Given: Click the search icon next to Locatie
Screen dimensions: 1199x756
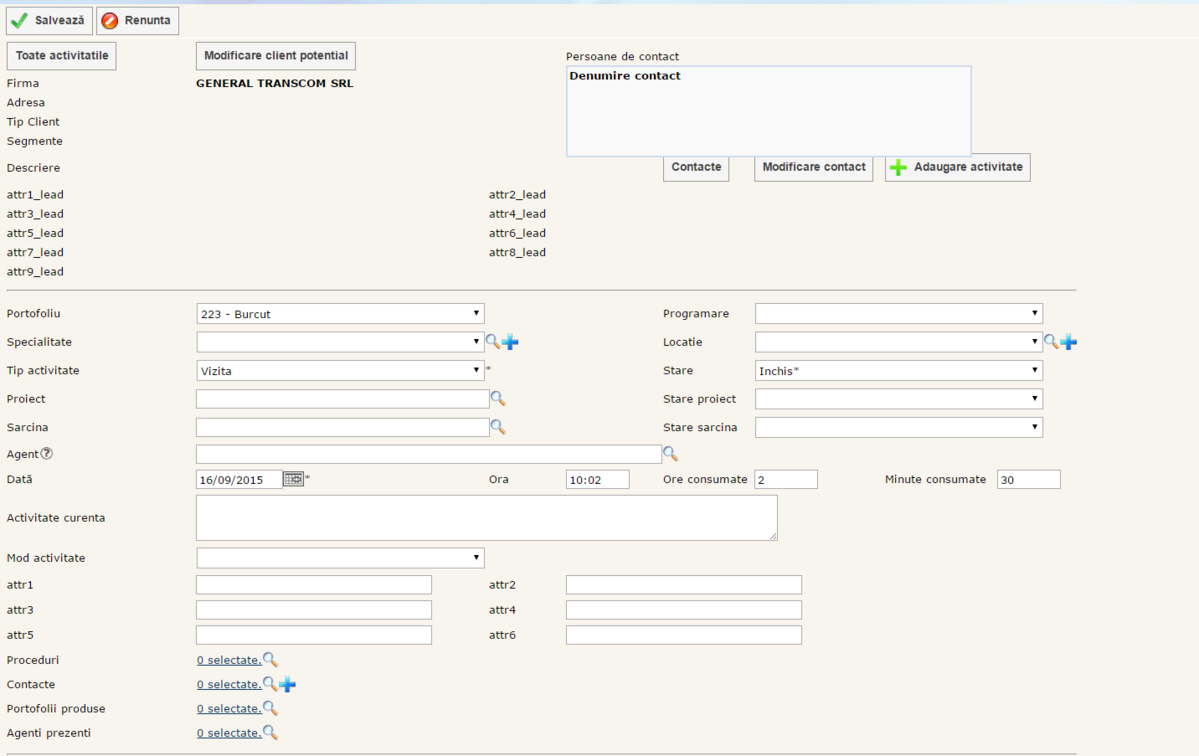Looking at the screenshot, I should pos(1051,342).
